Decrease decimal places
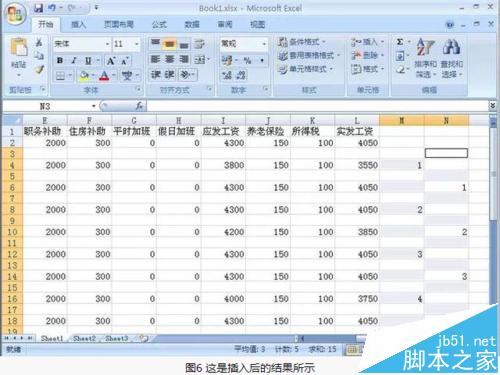The width and height of the screenshot is (500, 375). tap(241, 75)
